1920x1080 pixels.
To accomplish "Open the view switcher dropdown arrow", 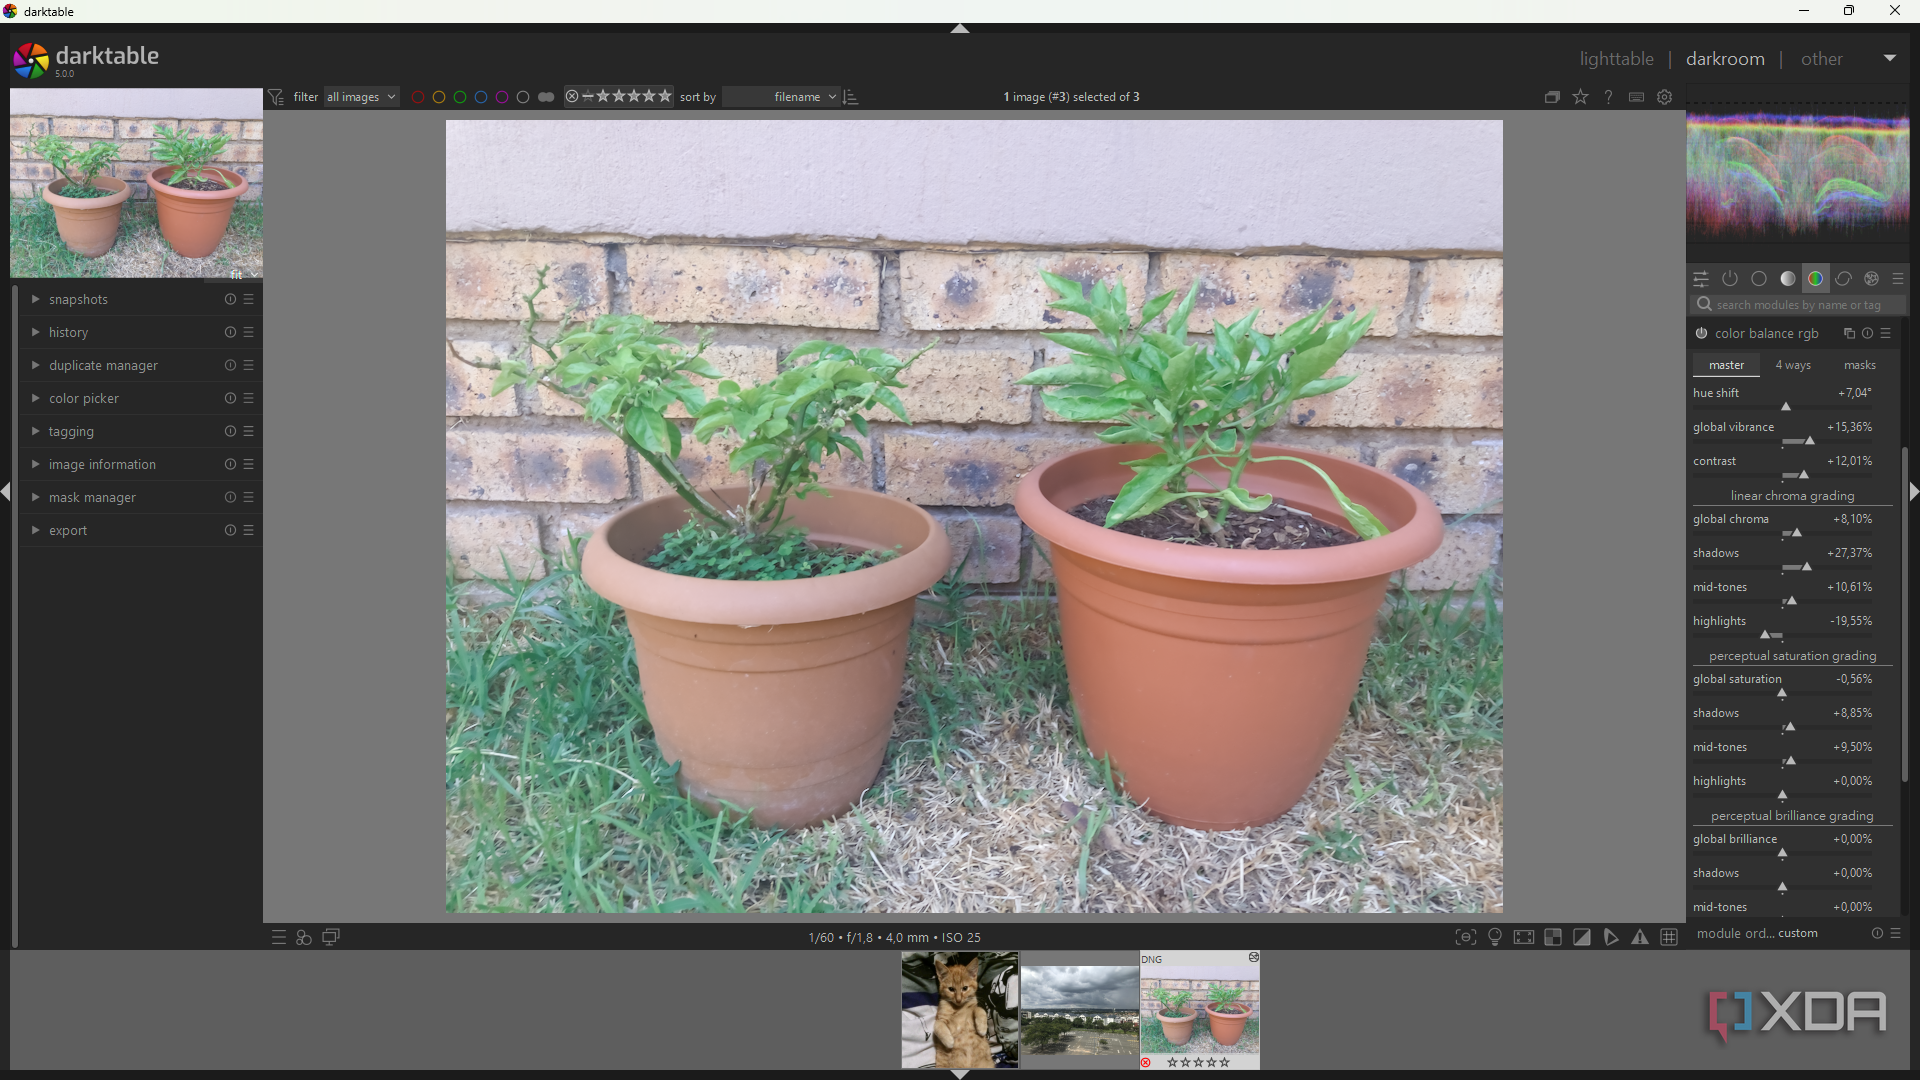I will point(1890,58).
